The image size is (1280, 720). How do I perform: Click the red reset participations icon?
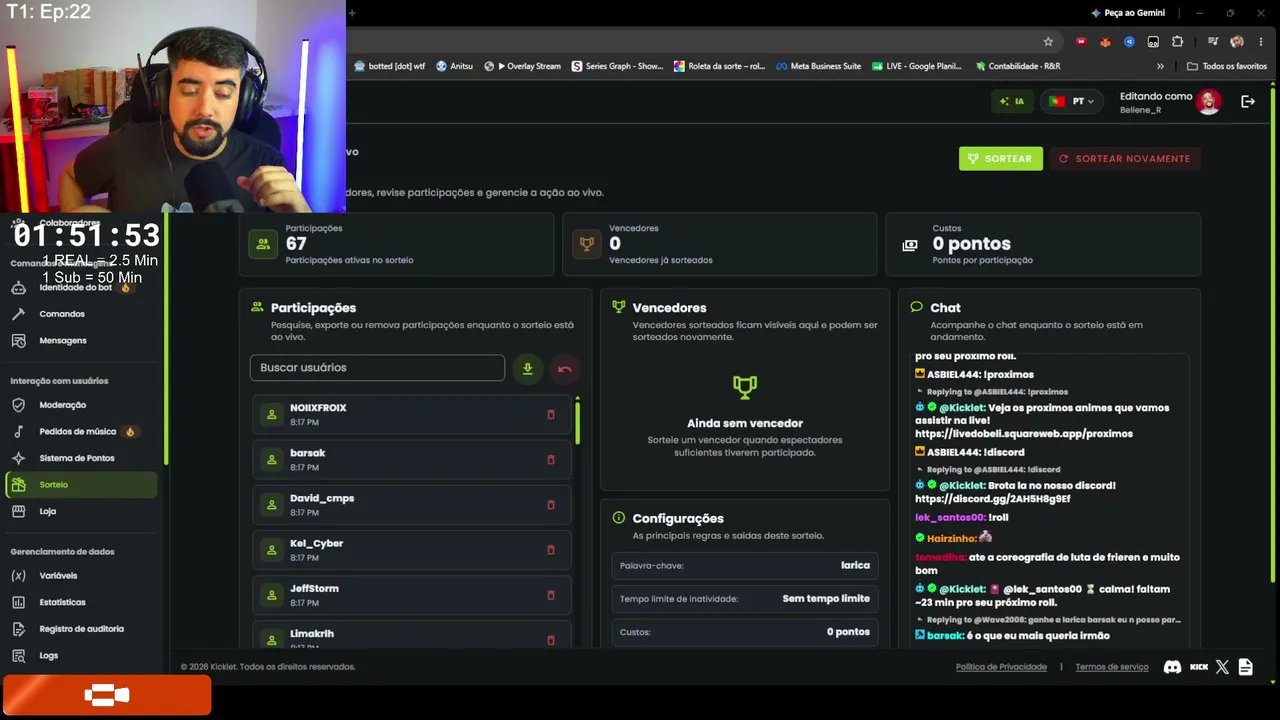tap(565, 369)
